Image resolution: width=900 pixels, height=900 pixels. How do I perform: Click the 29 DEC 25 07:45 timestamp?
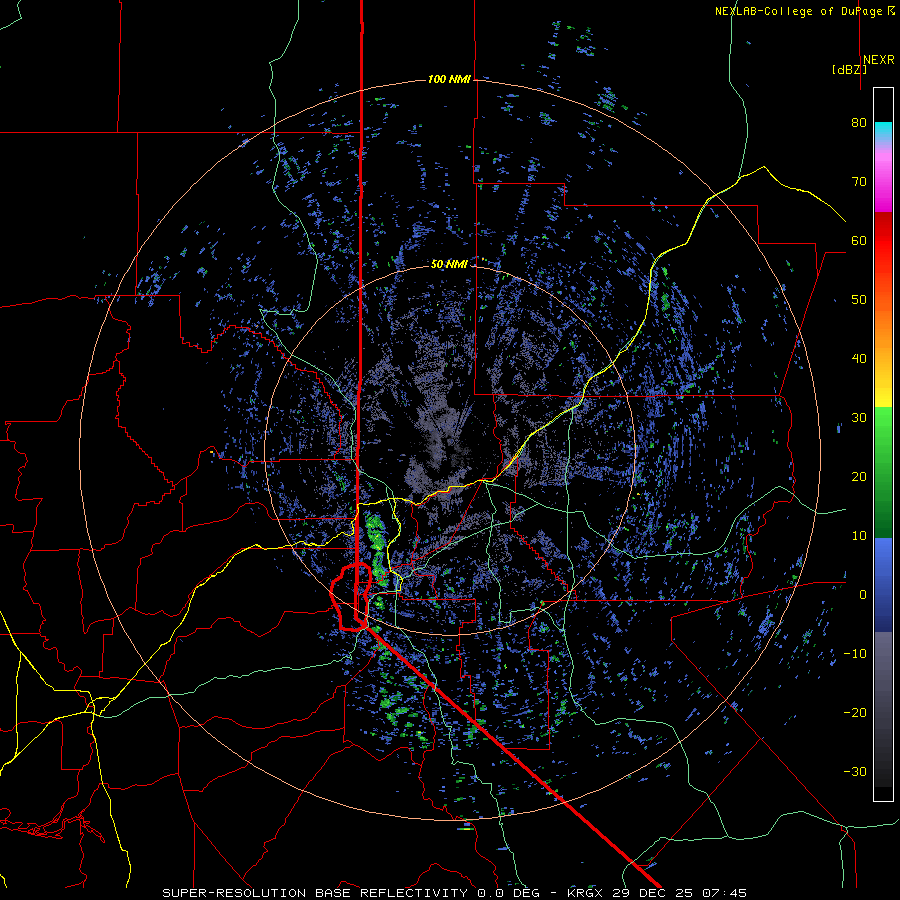(x=681, y=893)
